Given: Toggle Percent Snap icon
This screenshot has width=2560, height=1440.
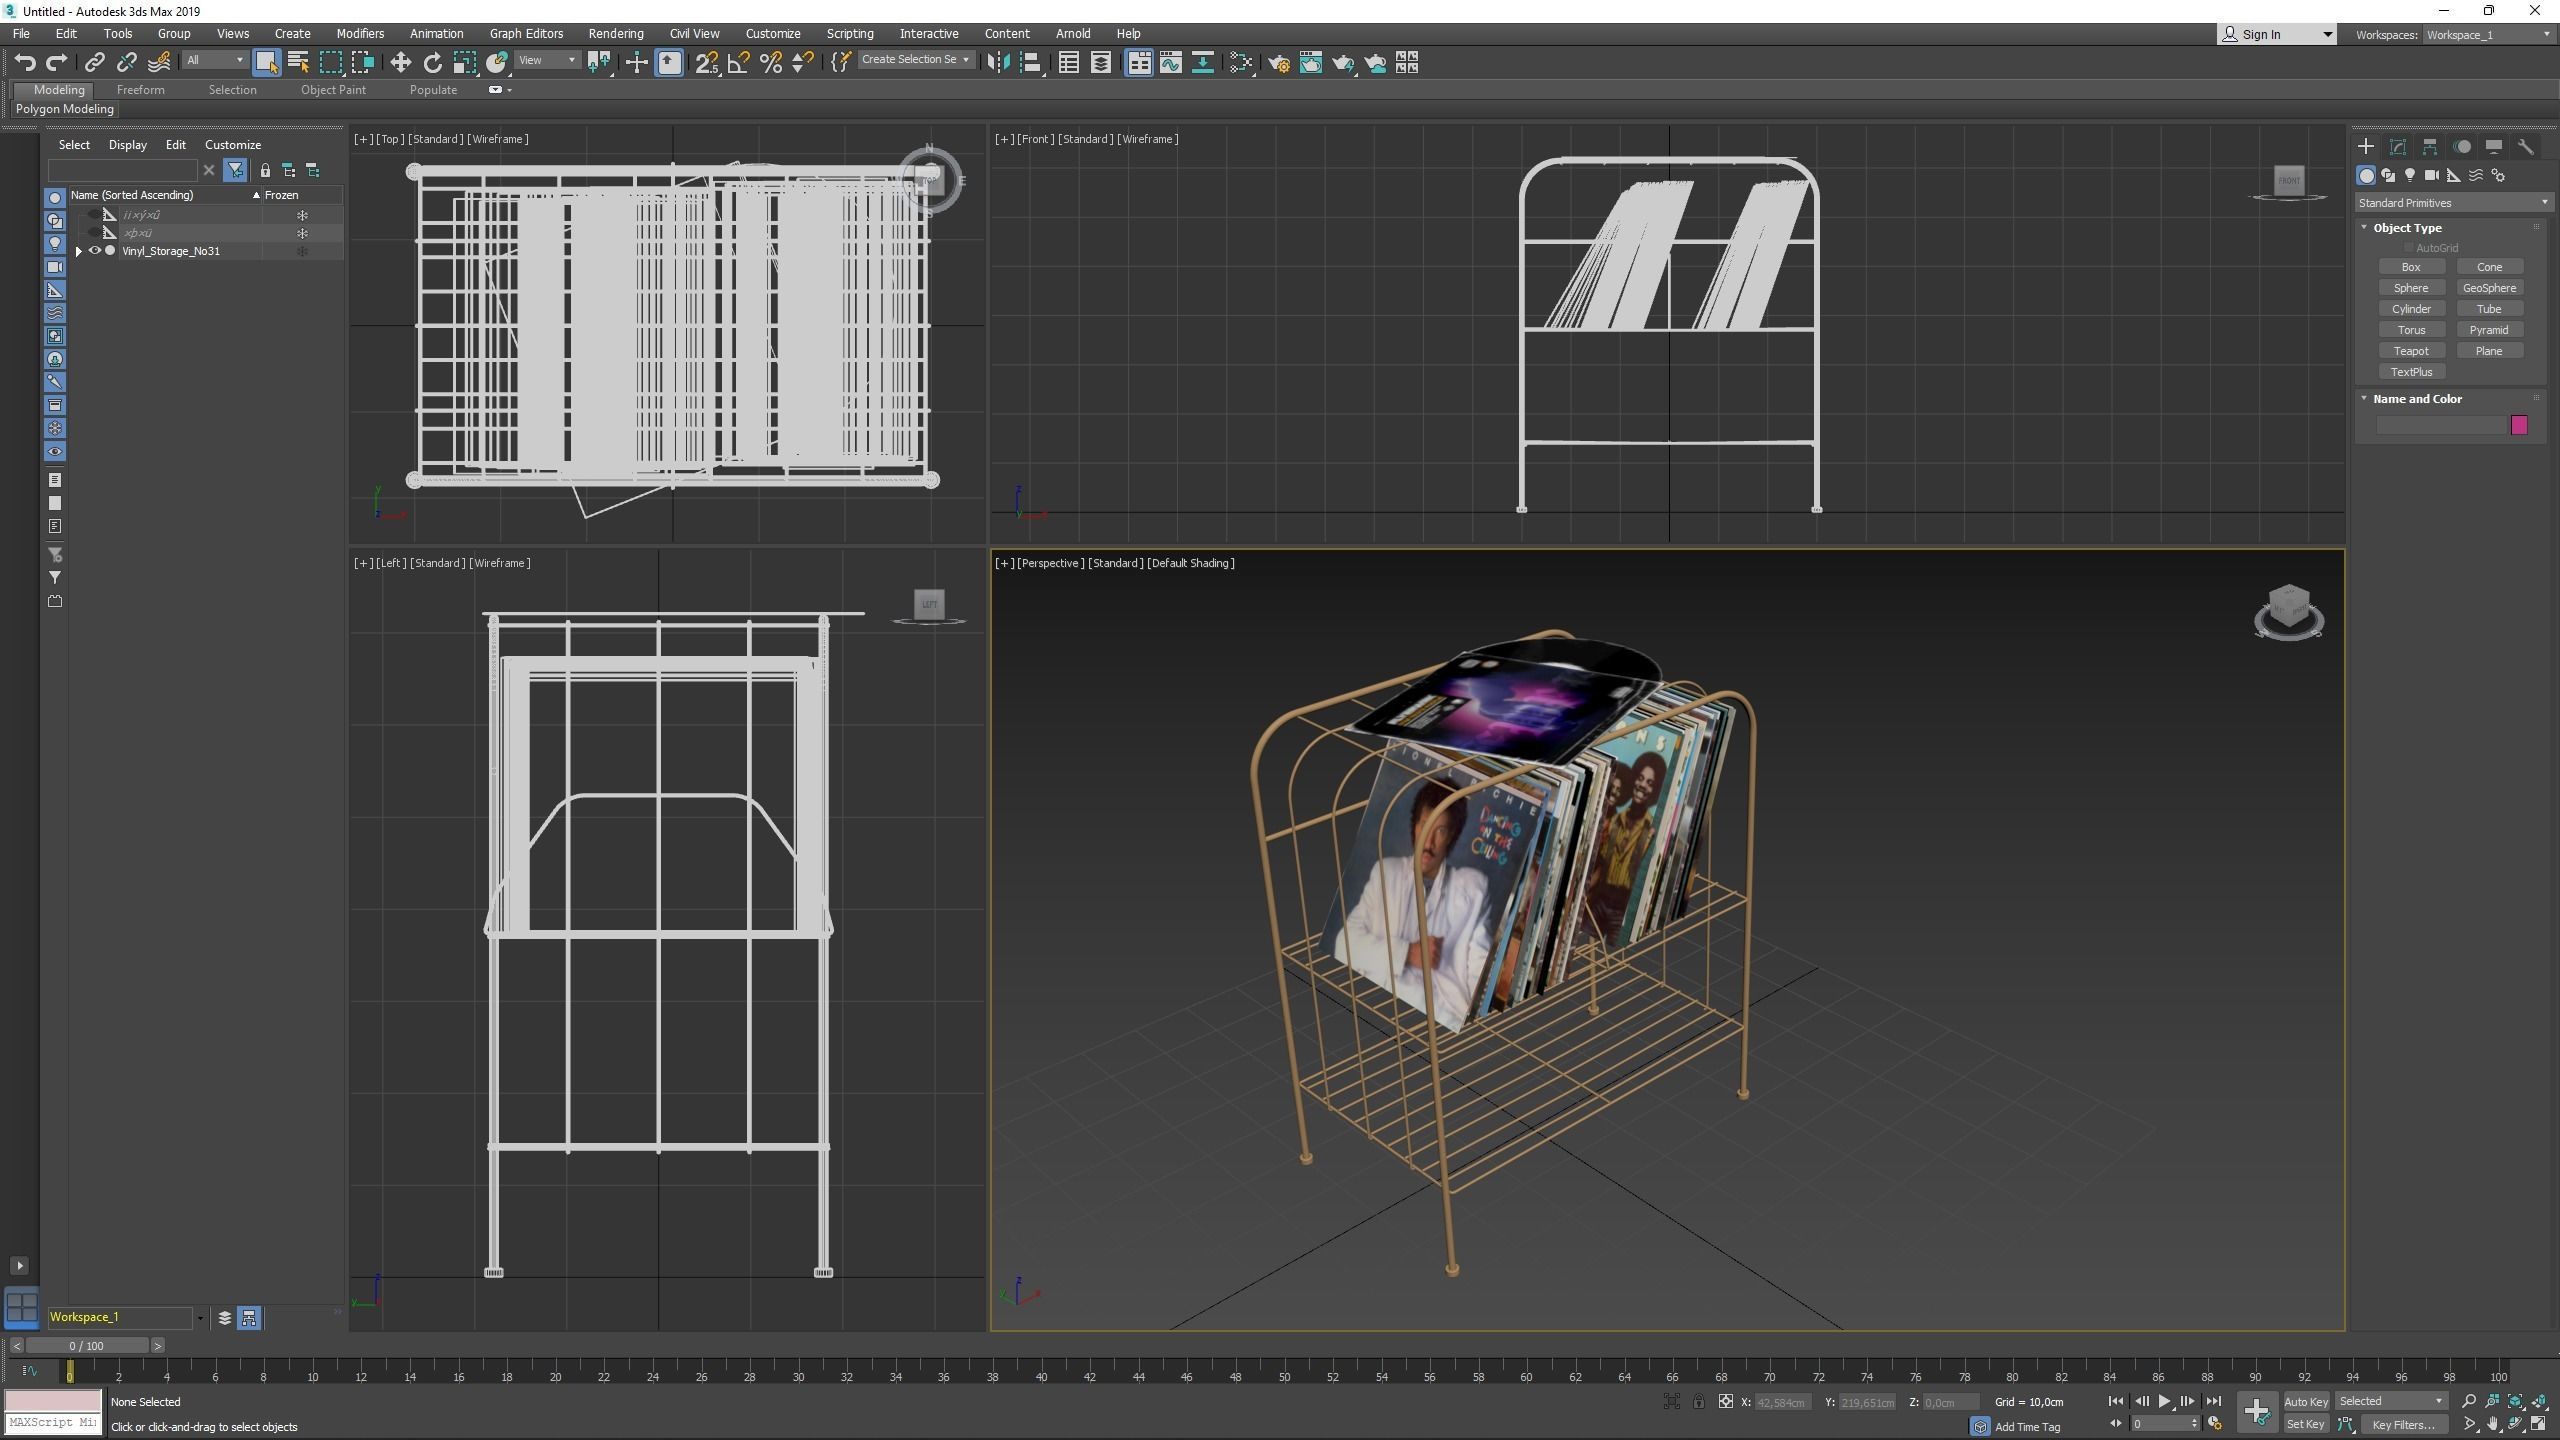Looking at the screenshot, I should coord(771,63).
